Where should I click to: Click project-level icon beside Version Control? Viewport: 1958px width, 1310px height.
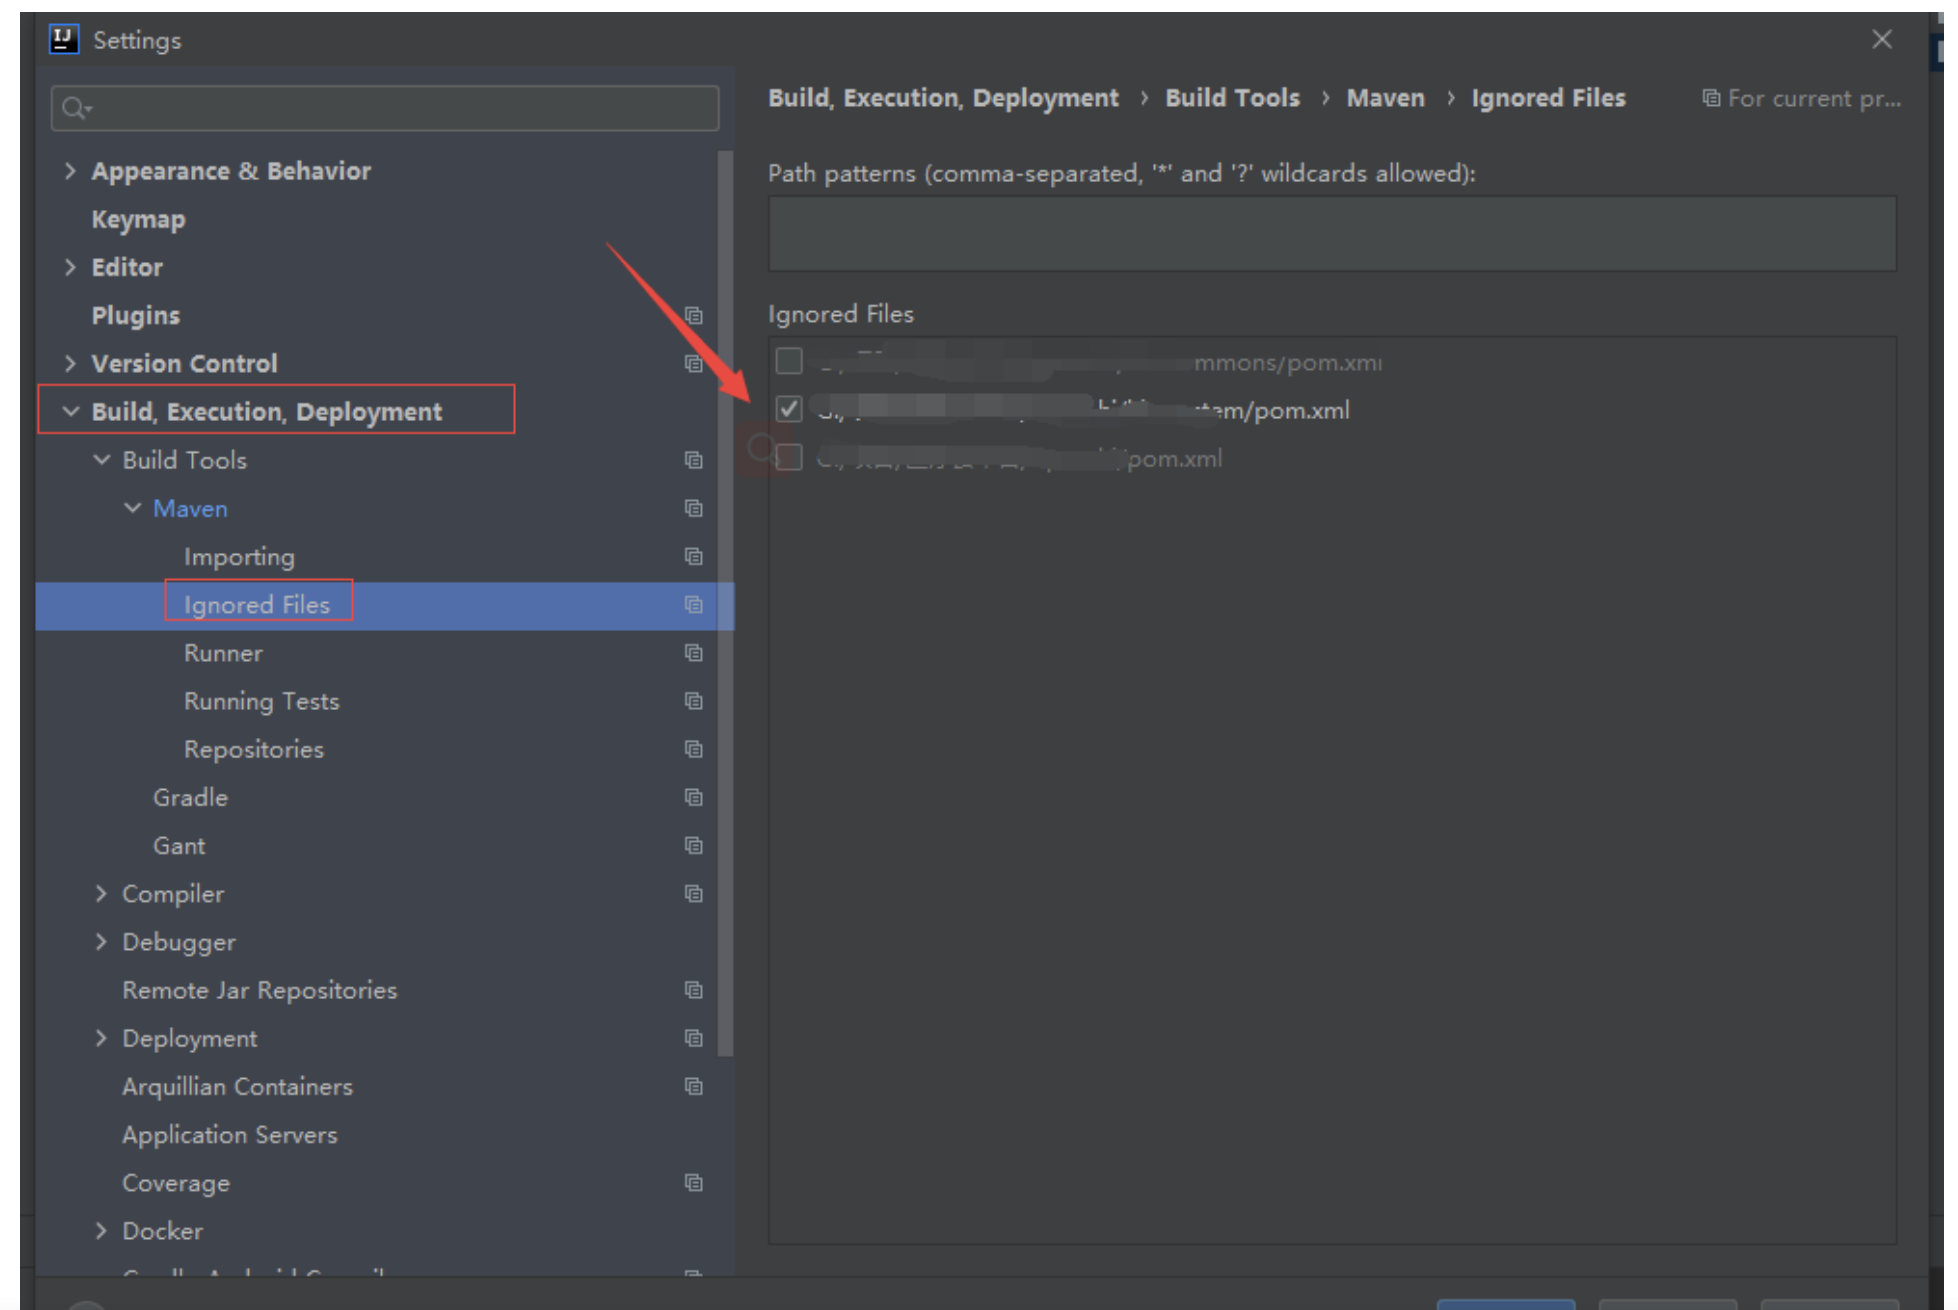coord(693,364)
